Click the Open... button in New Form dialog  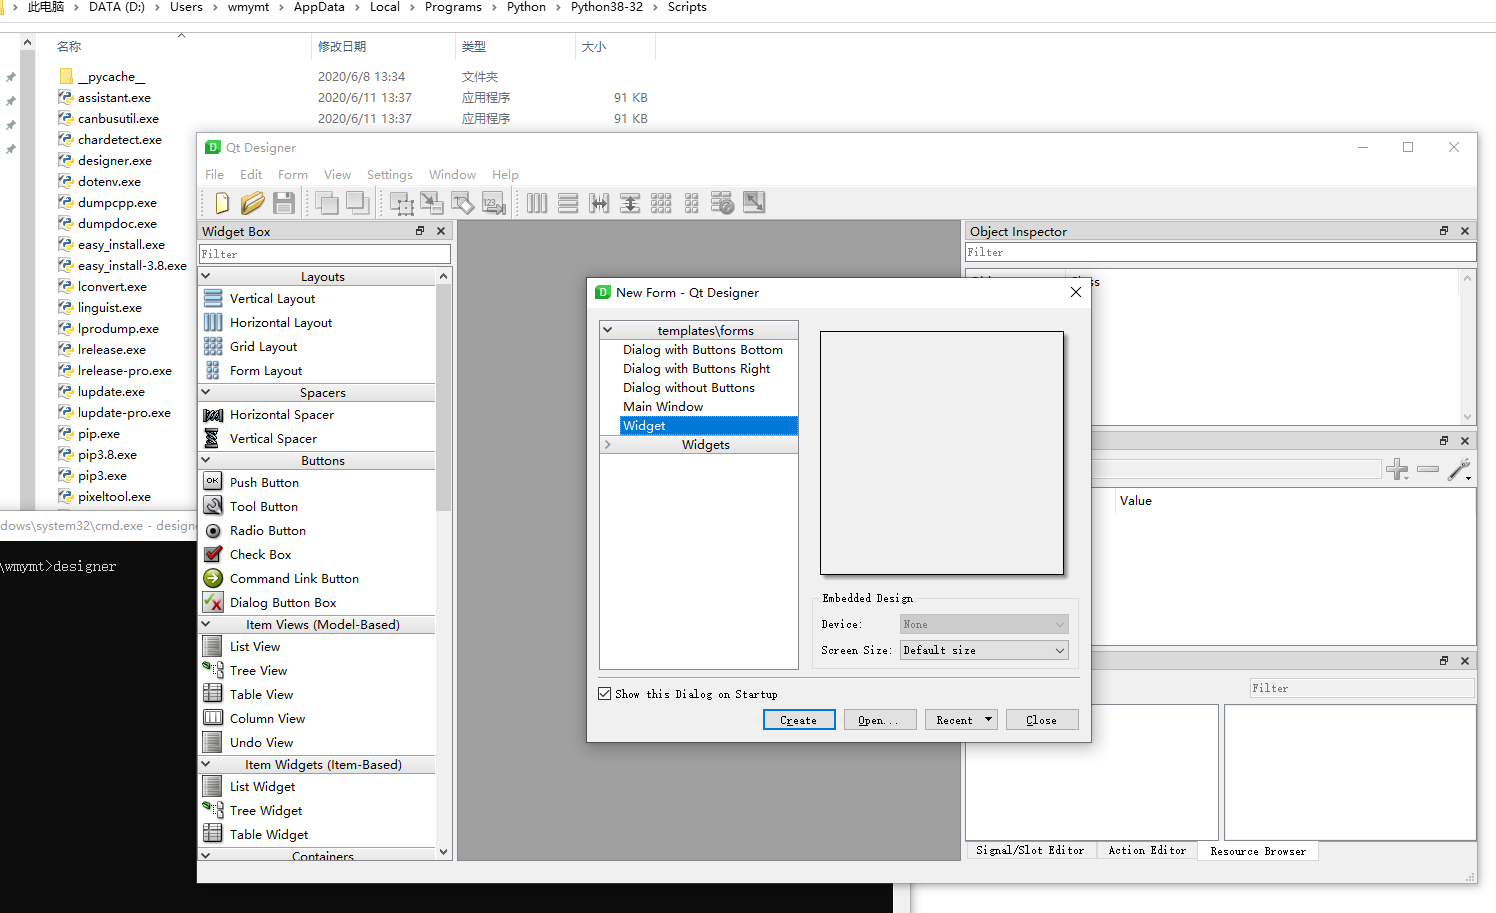pos(880,720)
